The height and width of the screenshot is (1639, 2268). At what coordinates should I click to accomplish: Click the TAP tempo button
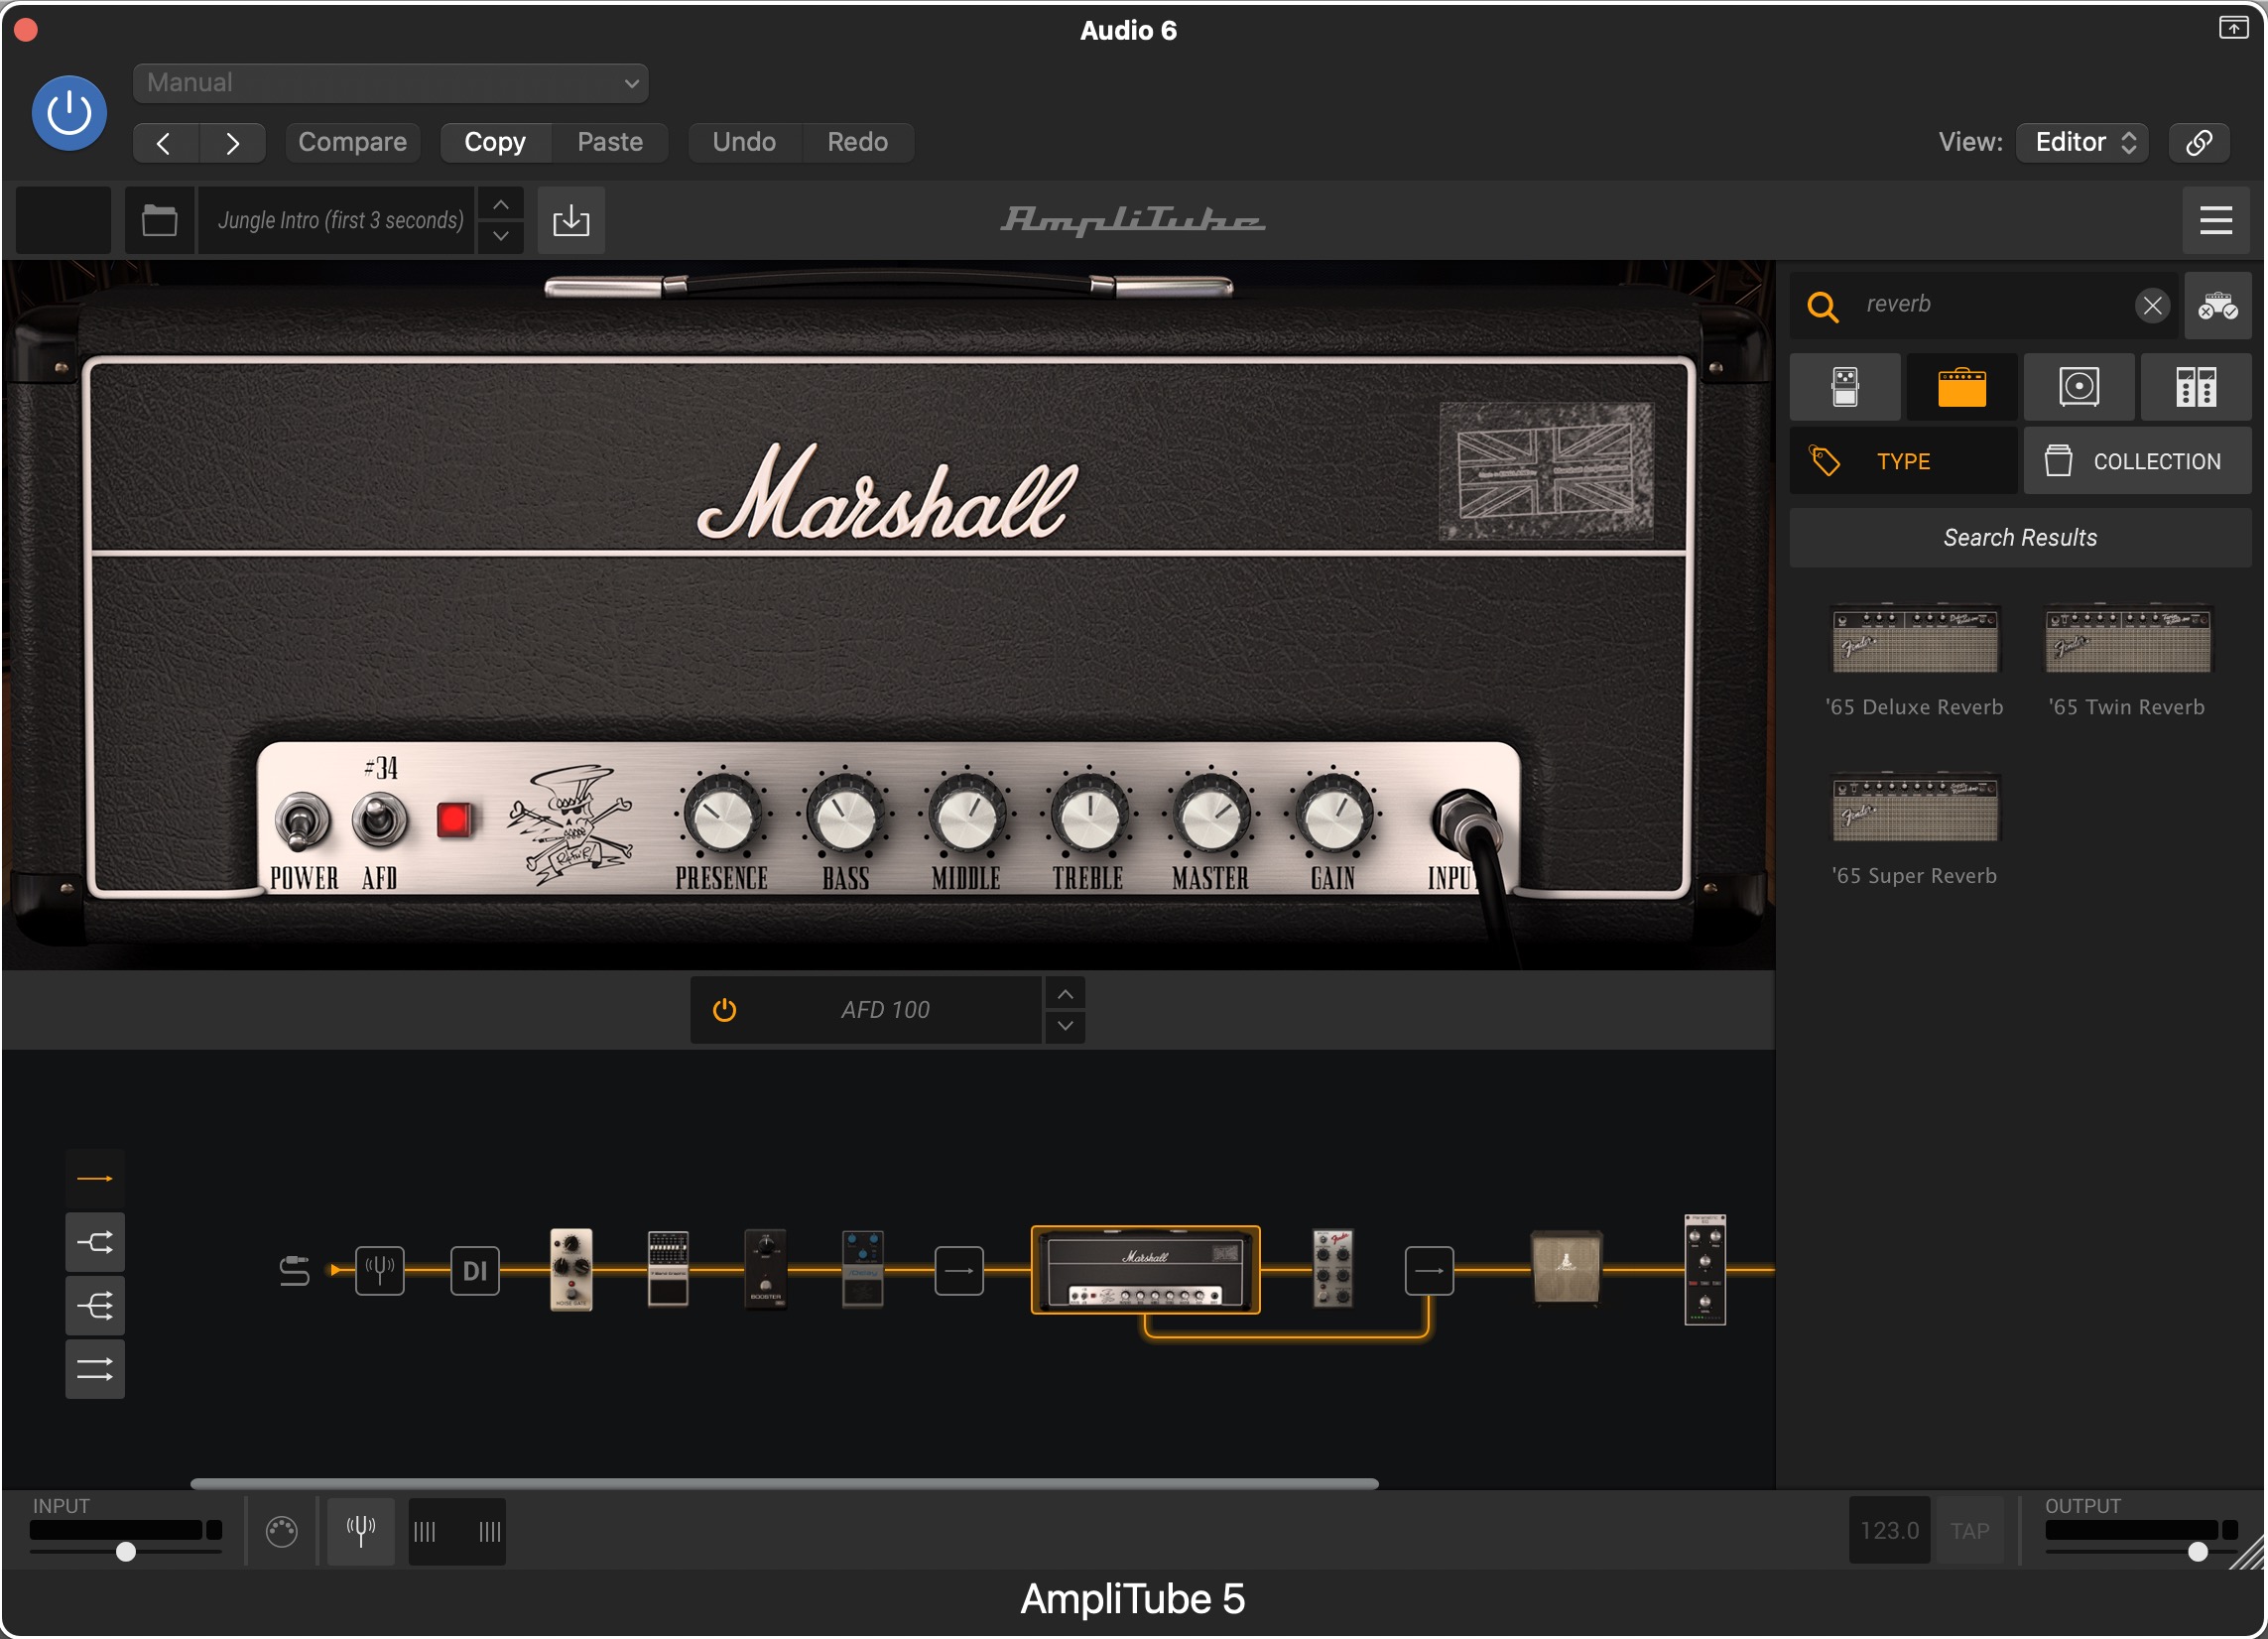click(x=1969, y=1531)
